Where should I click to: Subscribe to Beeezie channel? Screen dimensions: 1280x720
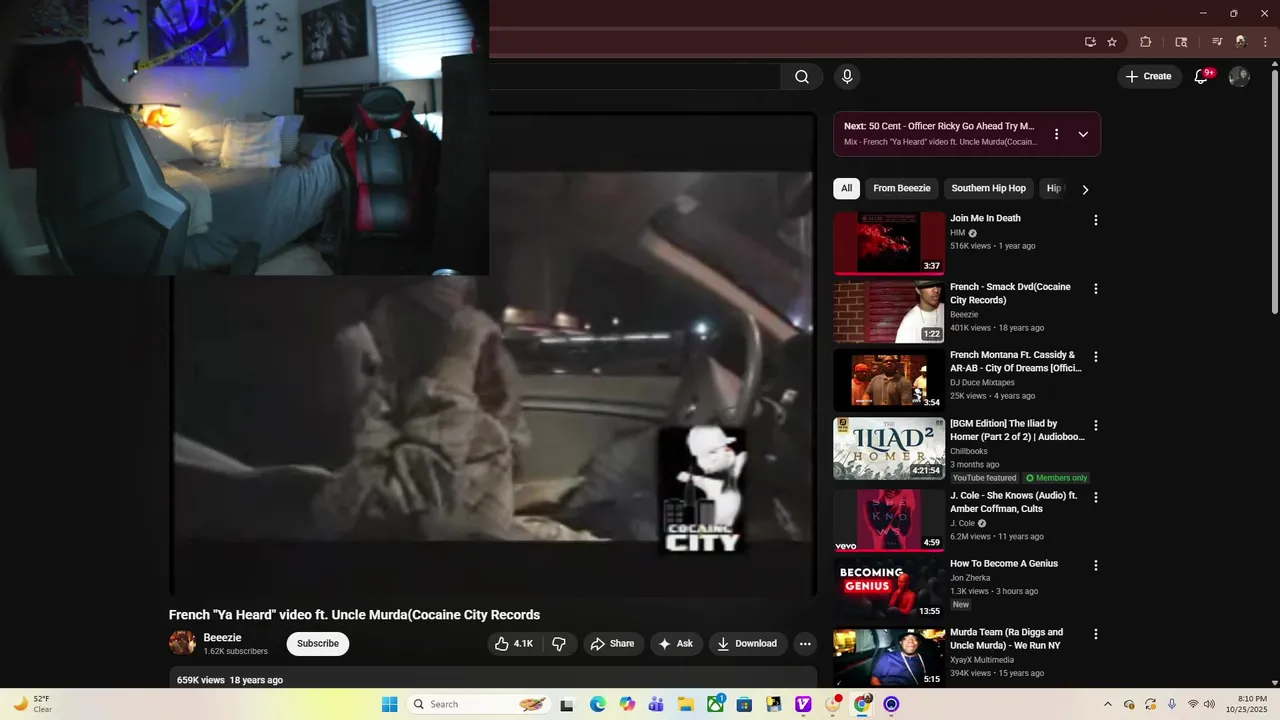[x=318, y=644]
